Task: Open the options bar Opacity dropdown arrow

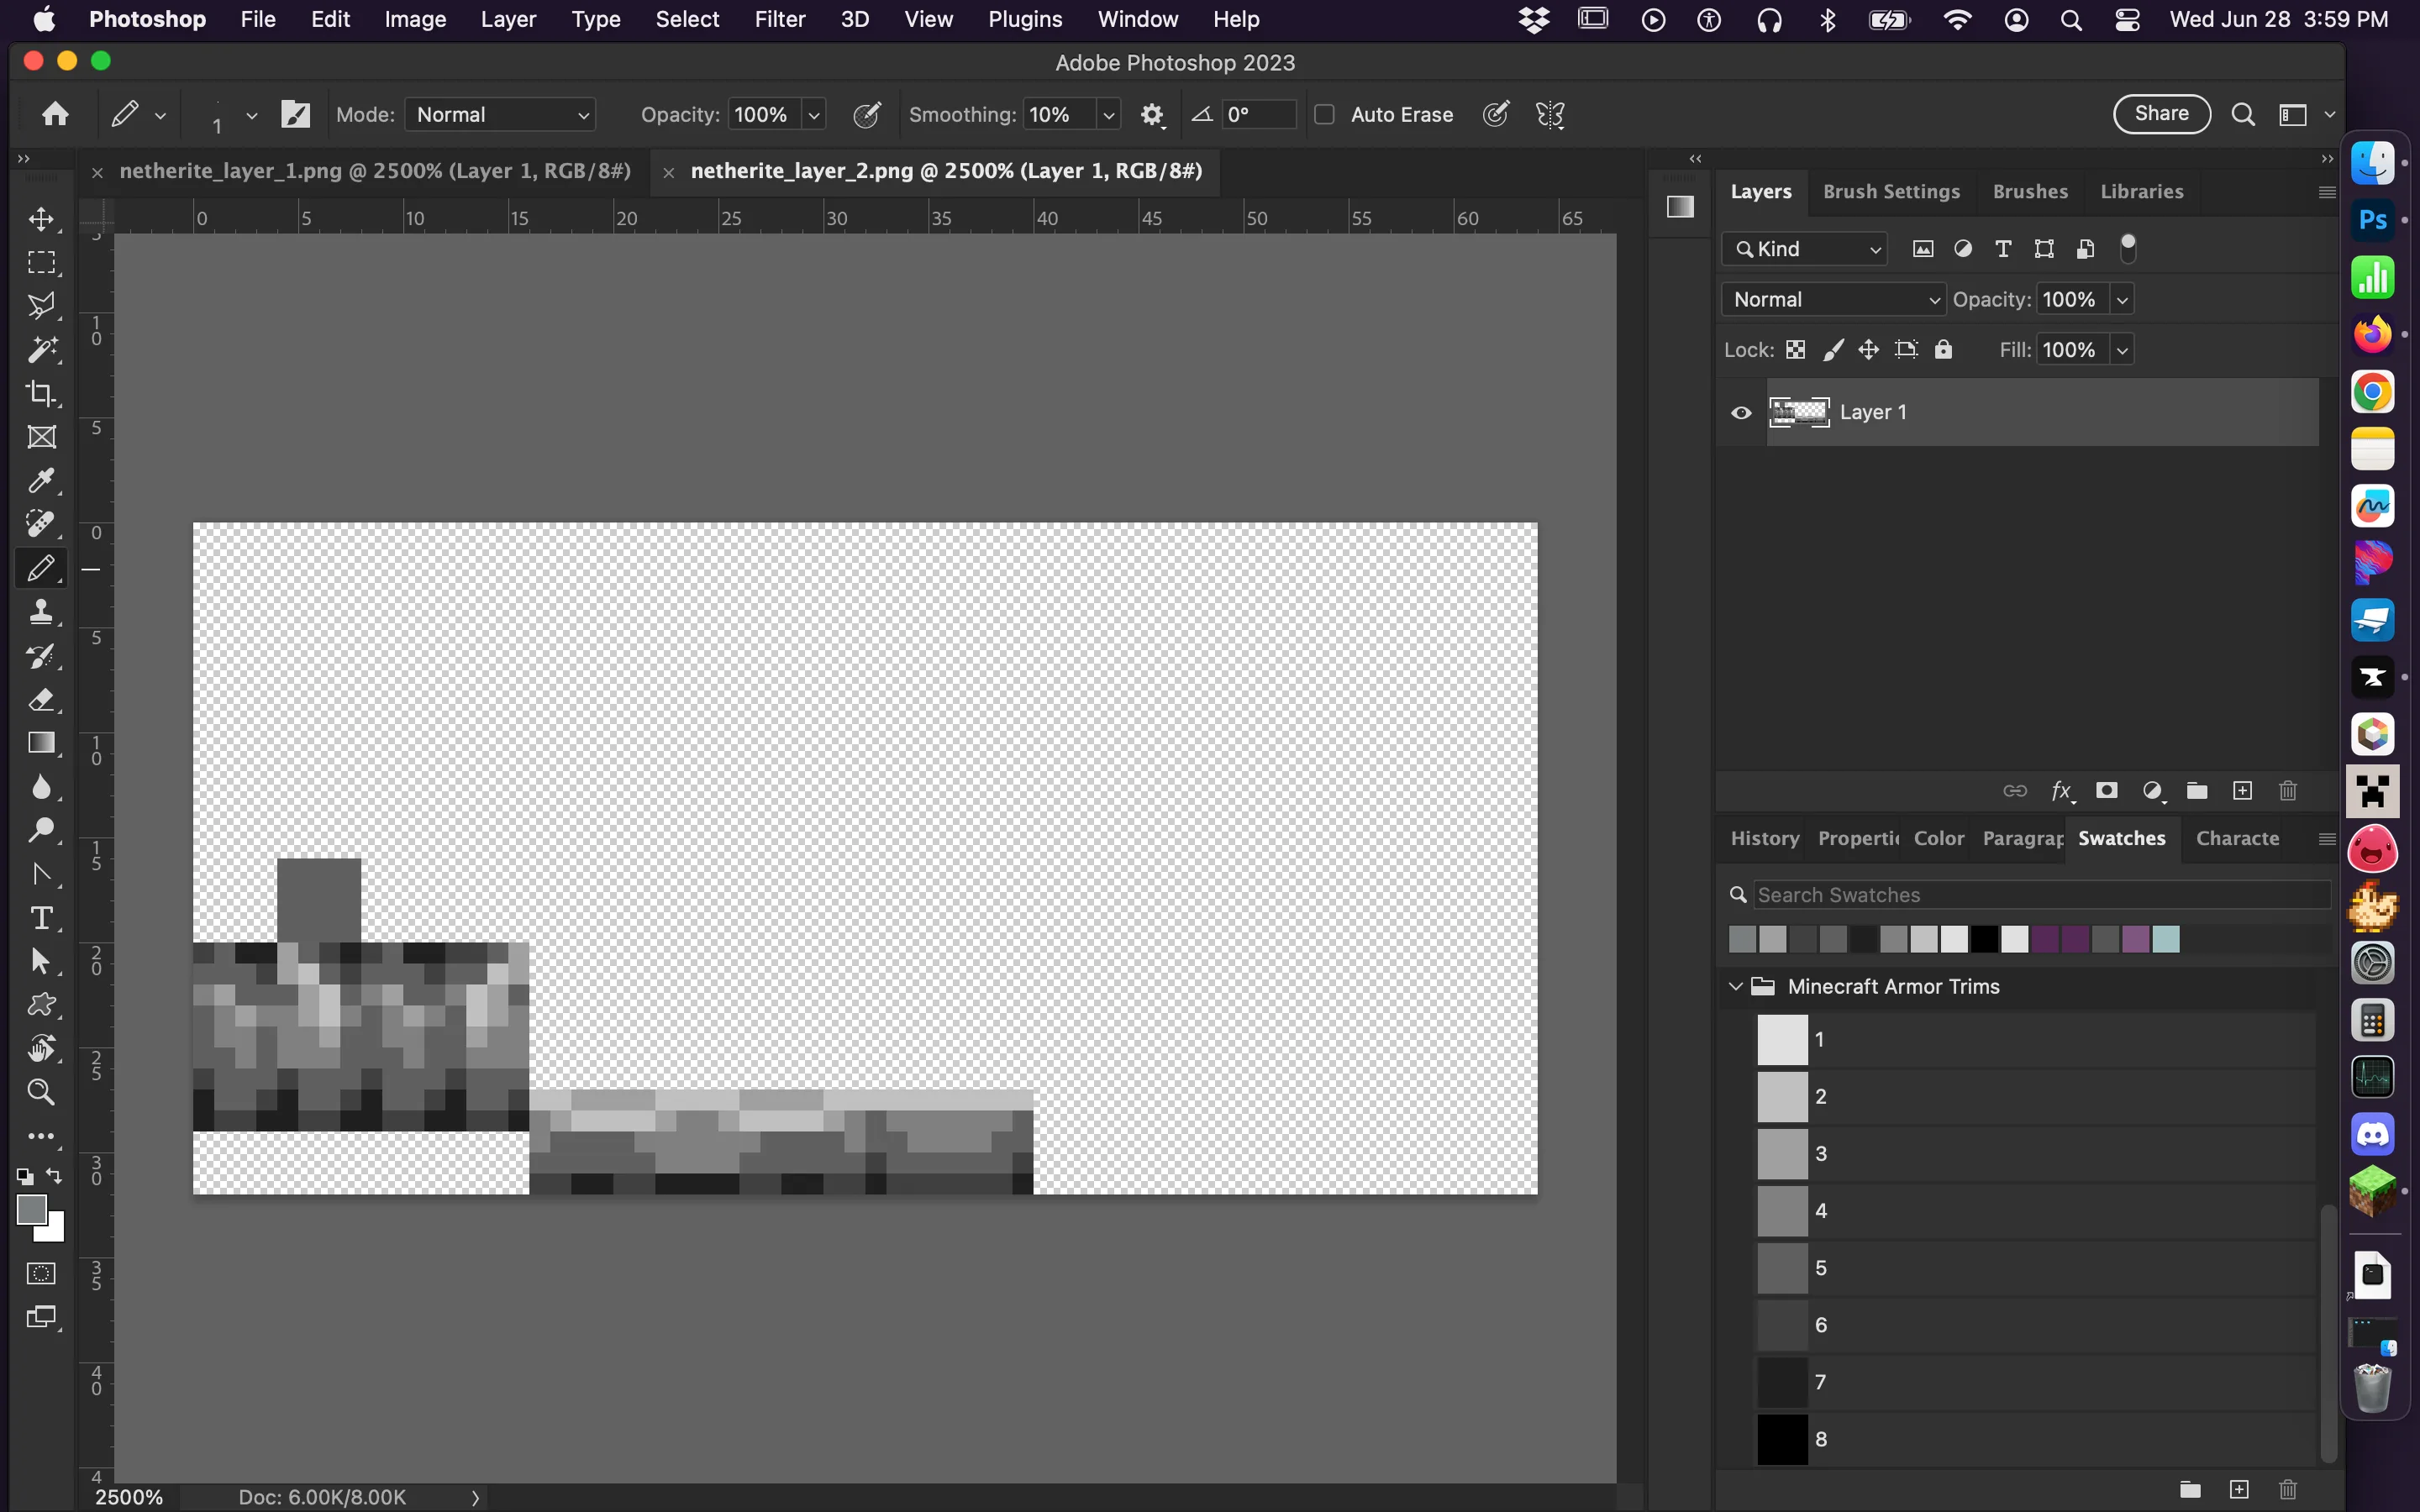Action: [814, 115]
